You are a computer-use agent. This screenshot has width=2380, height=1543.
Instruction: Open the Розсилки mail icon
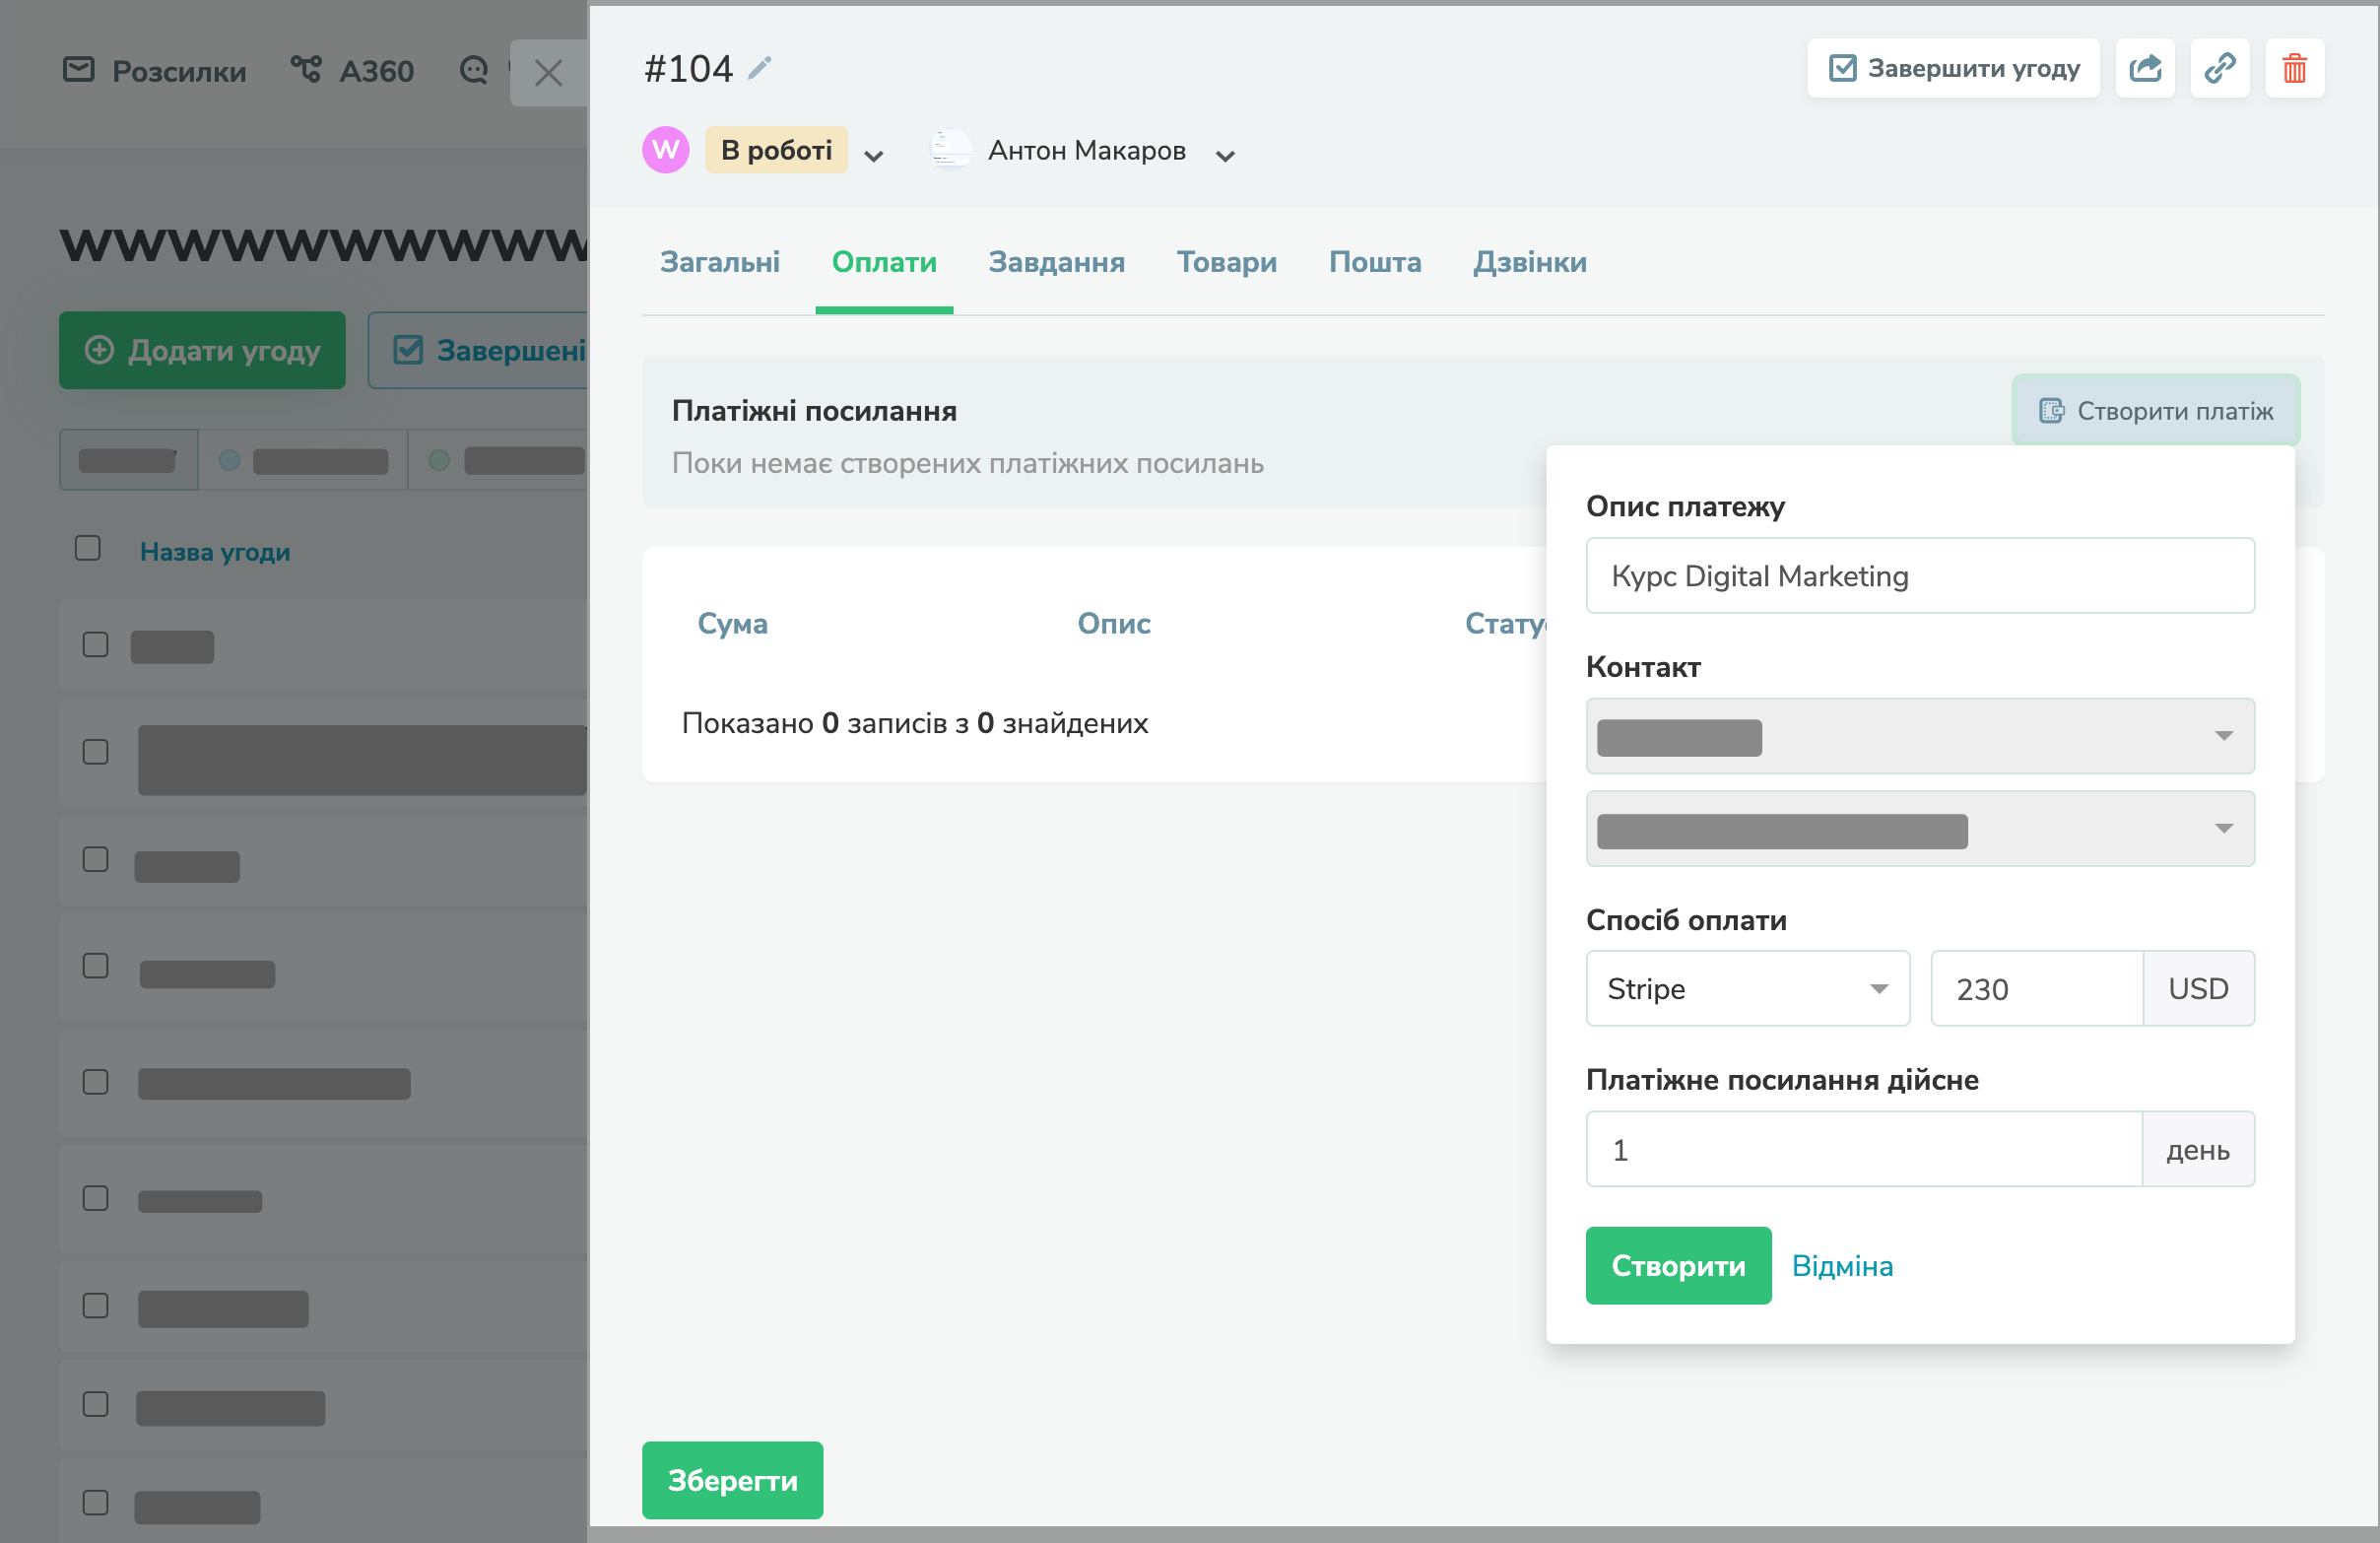[78, 70]
